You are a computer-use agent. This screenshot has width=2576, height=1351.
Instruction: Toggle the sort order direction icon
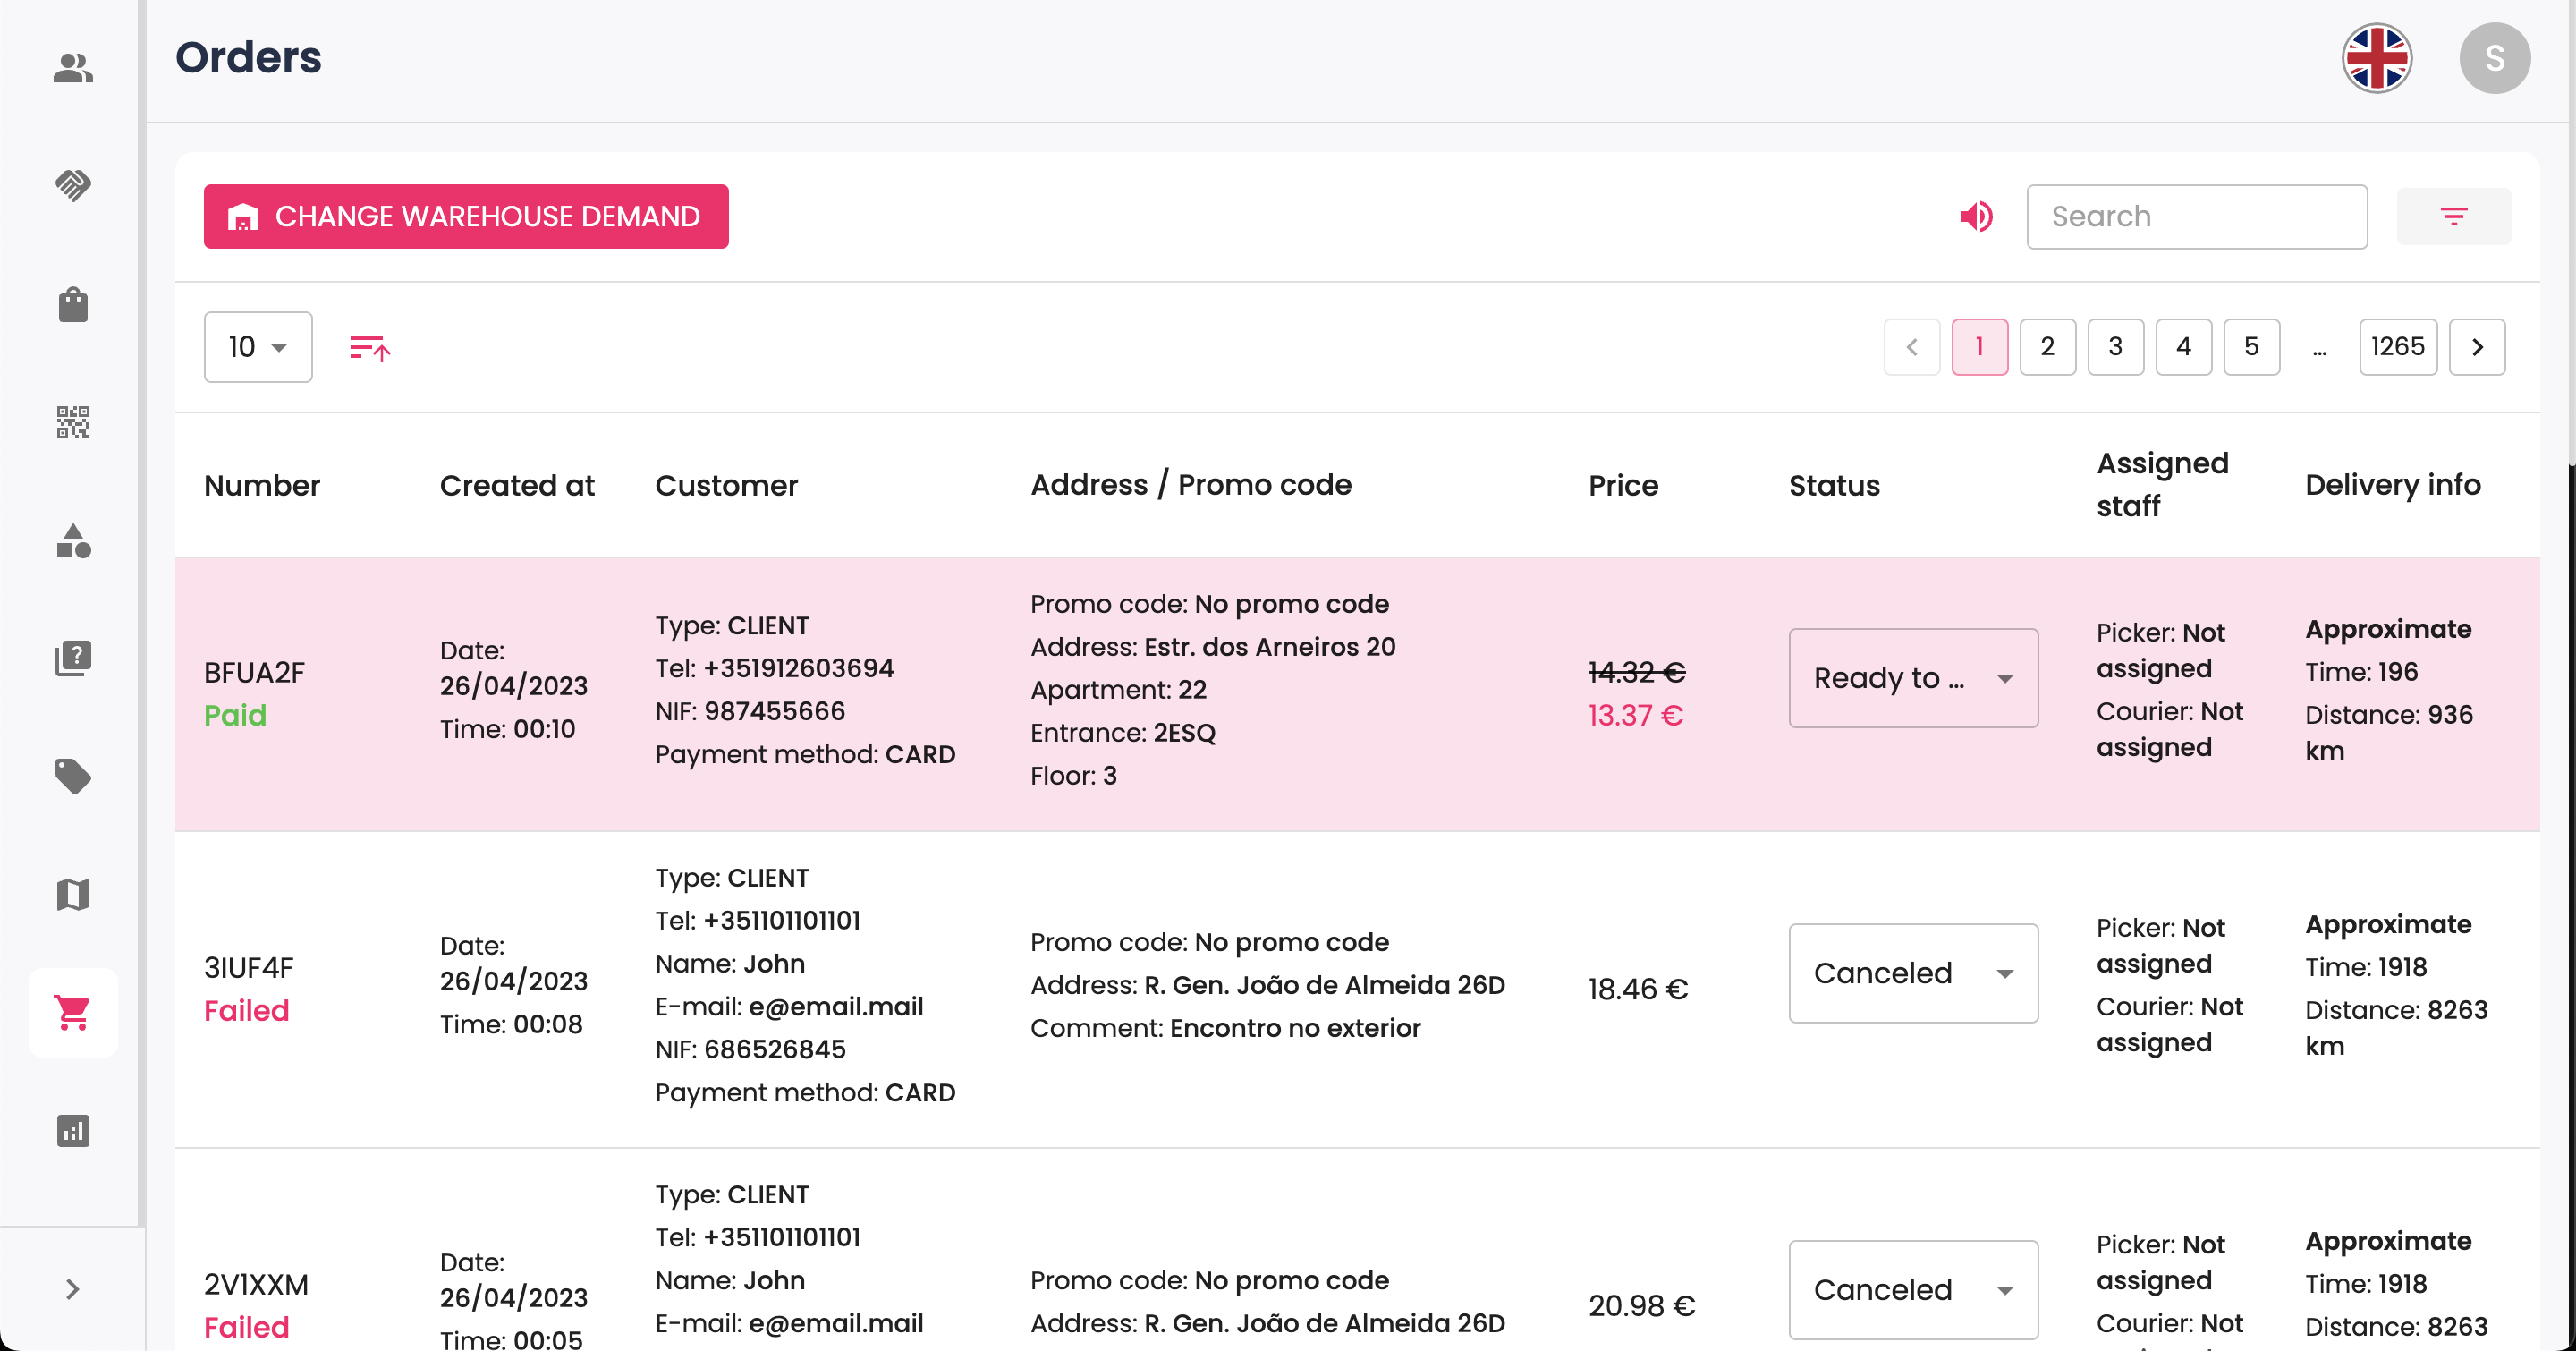tap(369, 347)
